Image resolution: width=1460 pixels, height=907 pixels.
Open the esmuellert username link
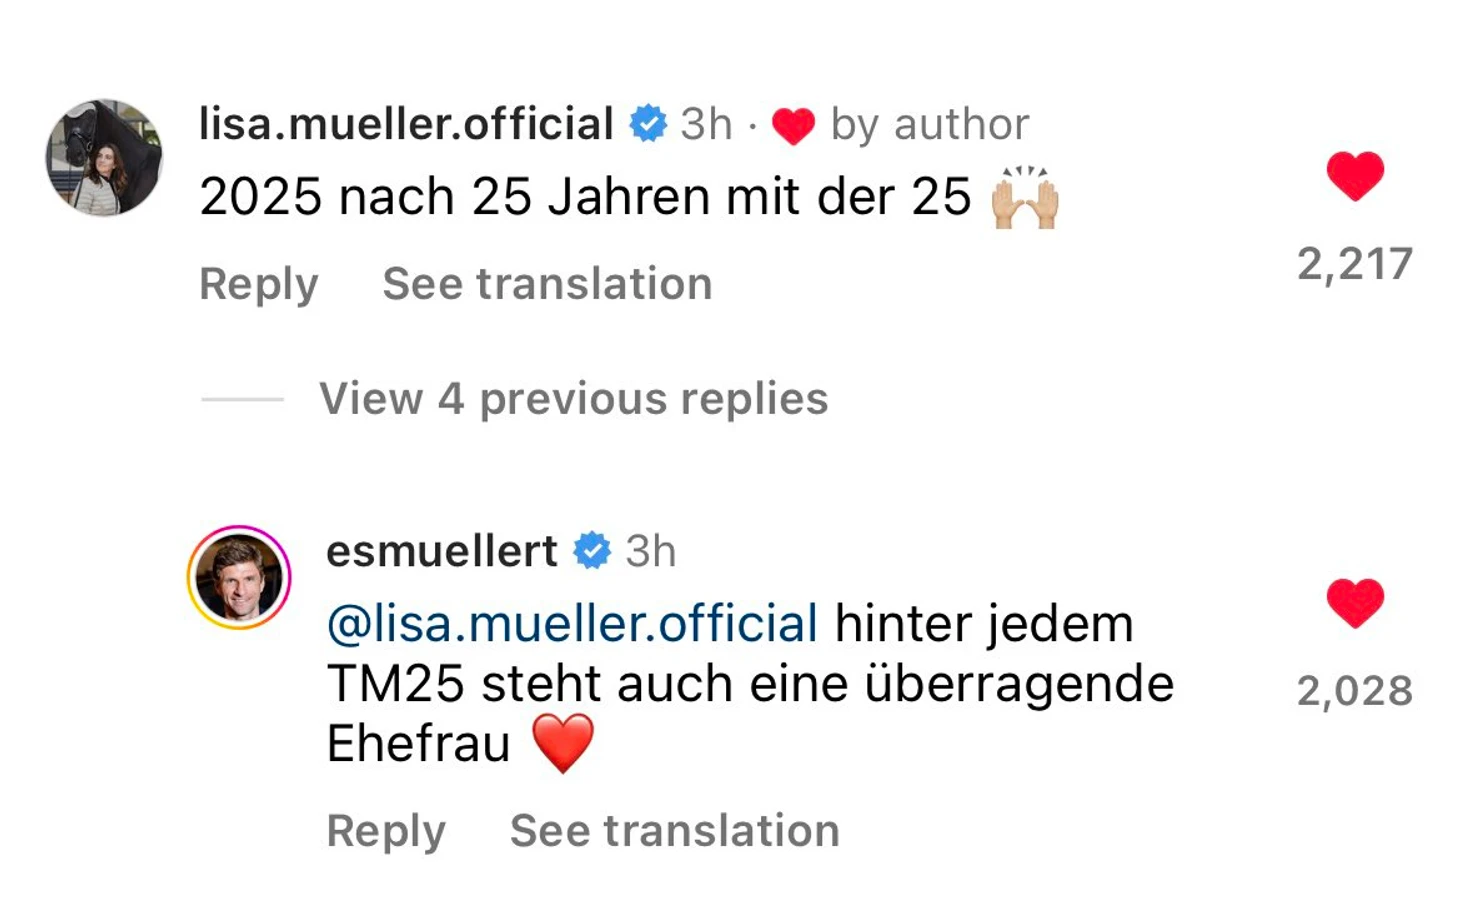(442, 551)
